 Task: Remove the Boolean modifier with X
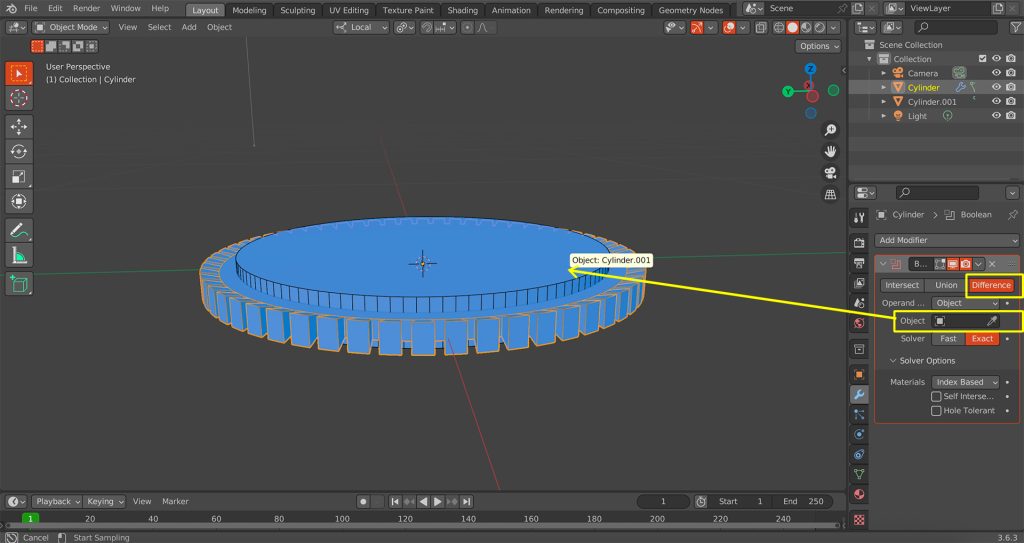coord(992,264)
